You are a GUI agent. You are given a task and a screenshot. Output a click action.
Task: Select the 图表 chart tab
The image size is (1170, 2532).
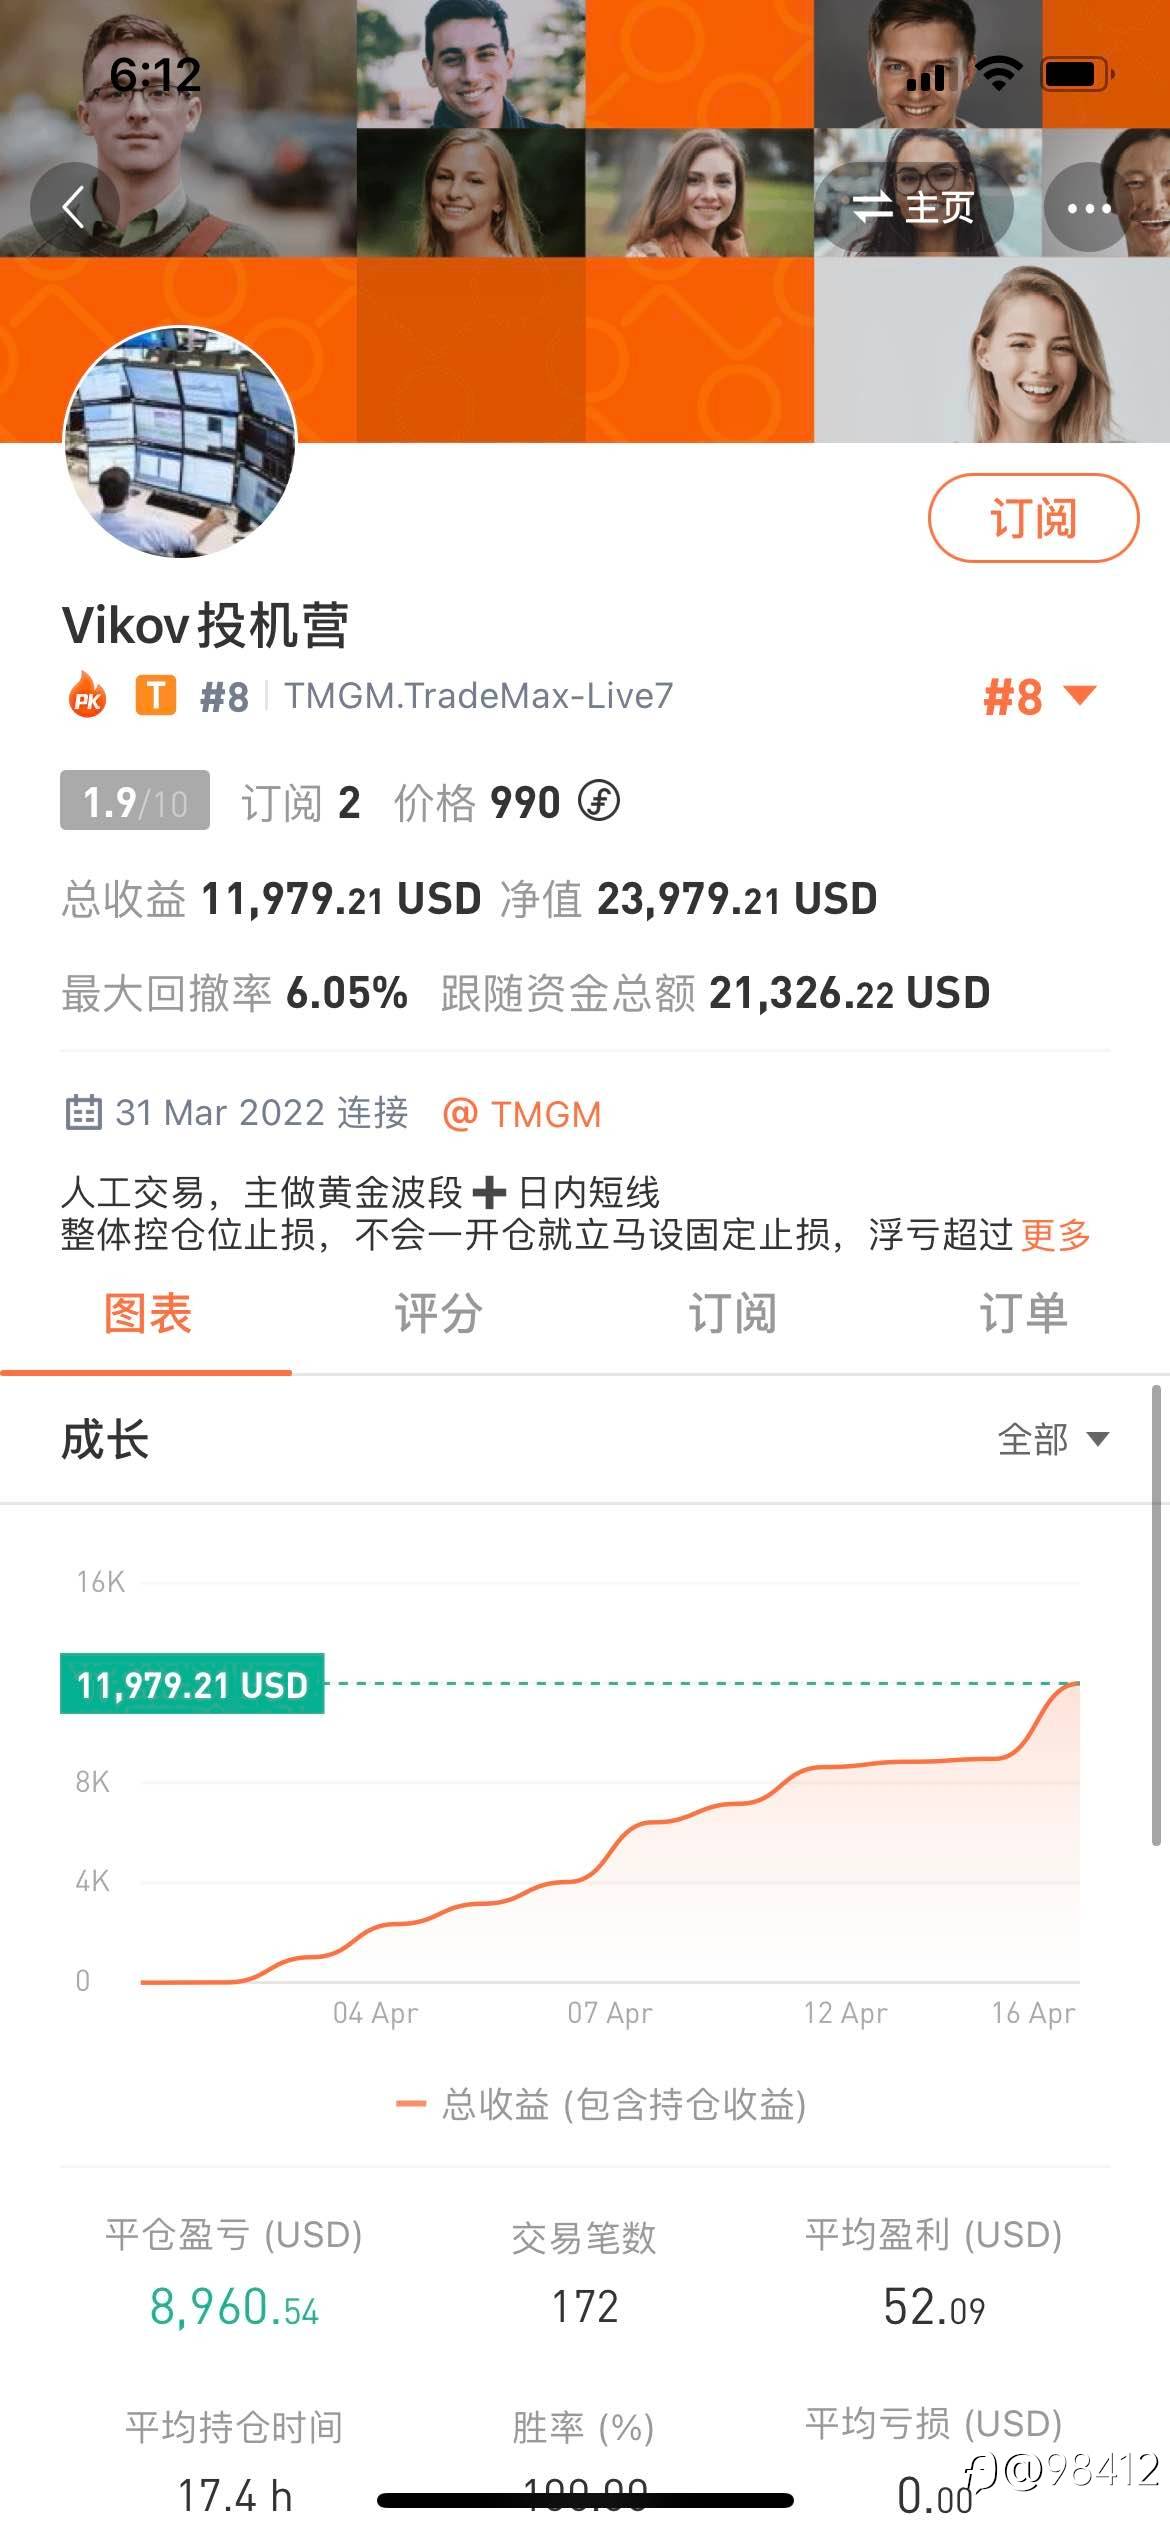[x=147, y=1314]
